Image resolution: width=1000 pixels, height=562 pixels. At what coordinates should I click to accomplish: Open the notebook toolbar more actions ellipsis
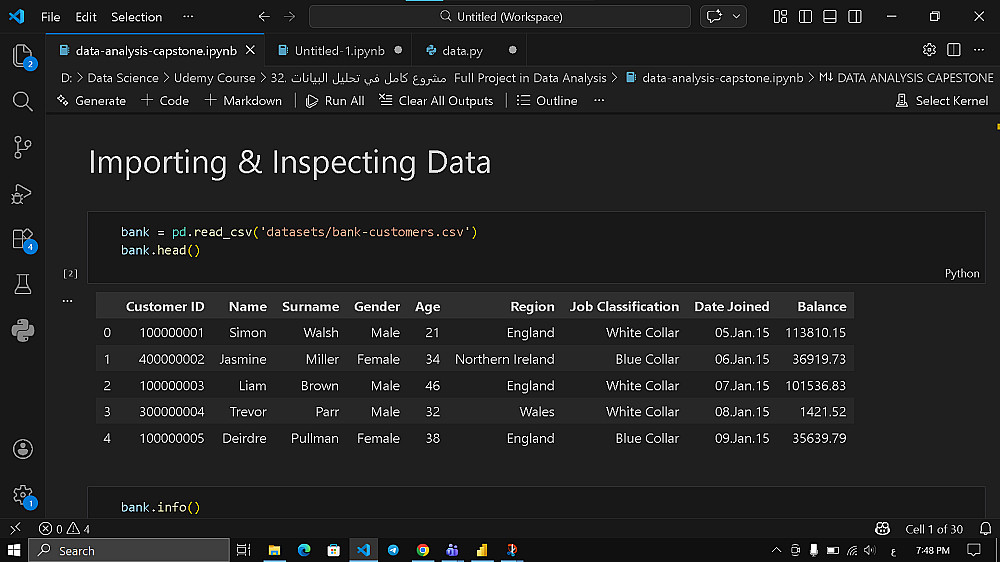click(x=599, y=101)
